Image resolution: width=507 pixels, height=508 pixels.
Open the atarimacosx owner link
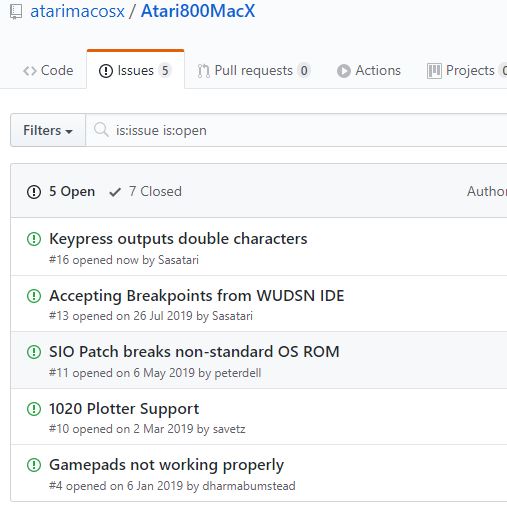pyautogui.click(x=77, y=11)
